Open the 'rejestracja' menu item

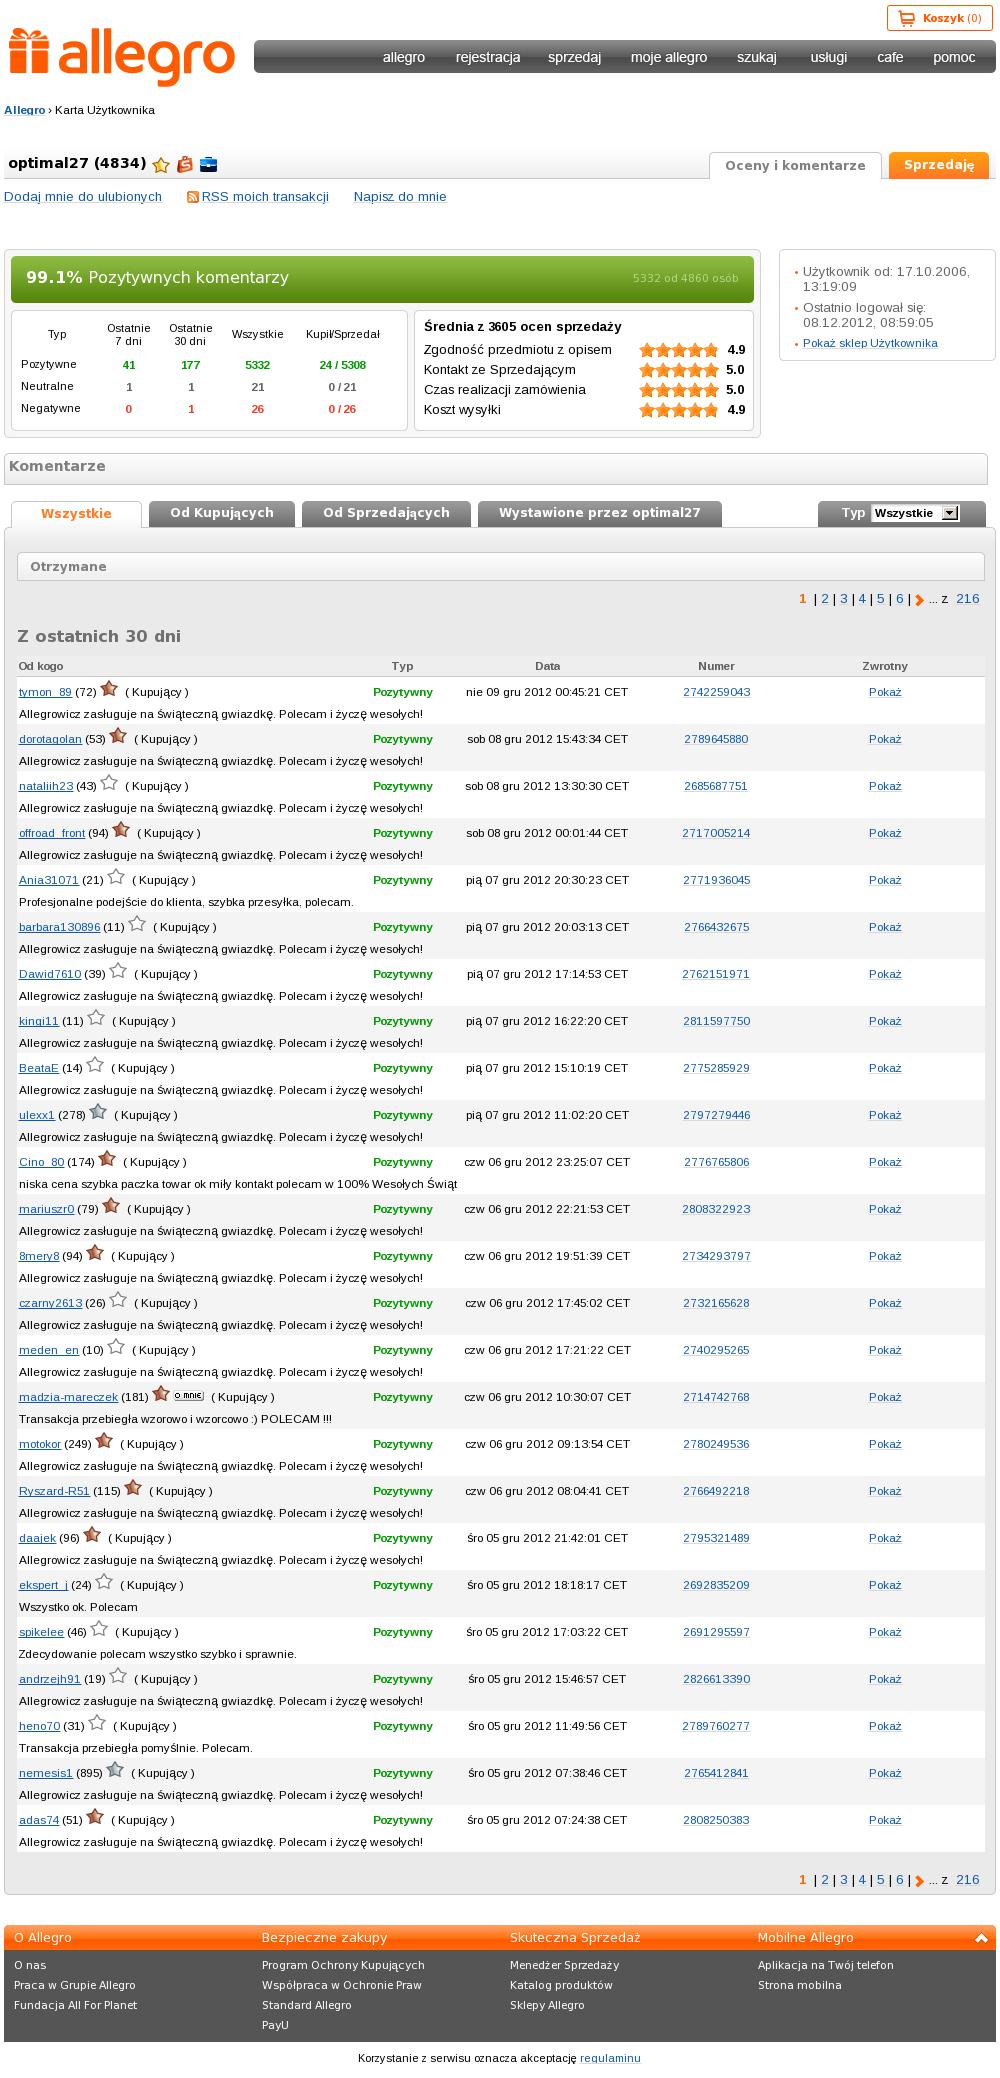(x=488, y=57)
